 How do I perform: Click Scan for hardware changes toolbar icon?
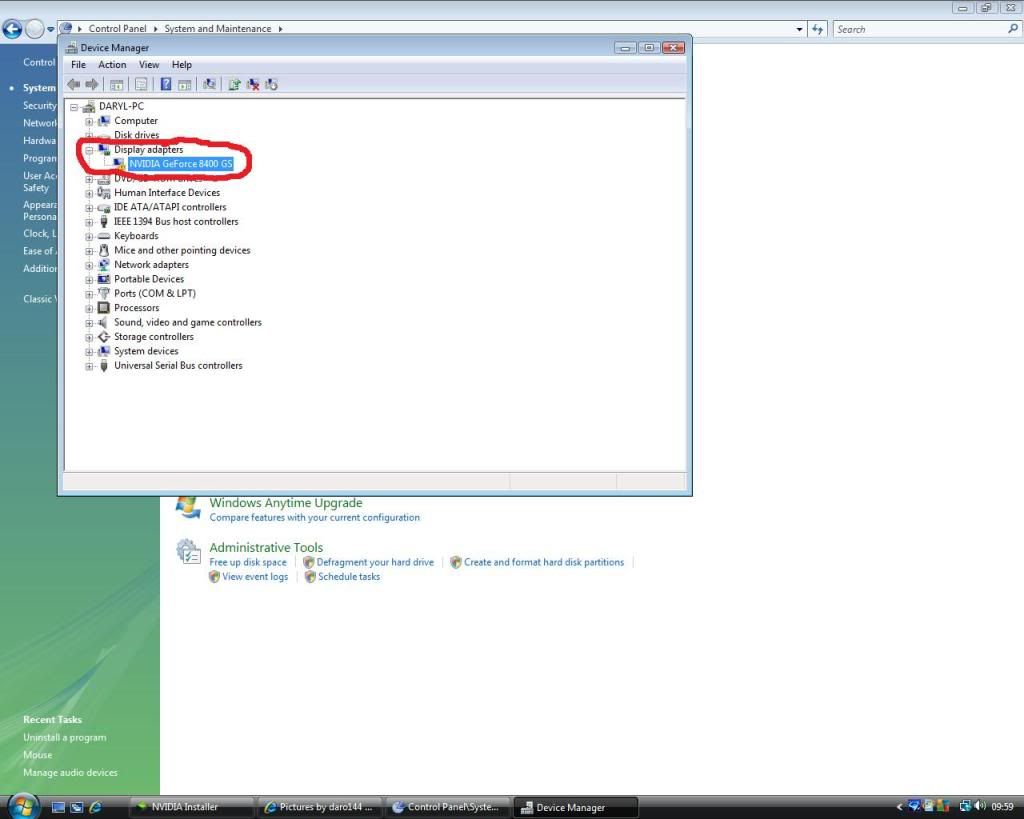(x=210, y=84)
